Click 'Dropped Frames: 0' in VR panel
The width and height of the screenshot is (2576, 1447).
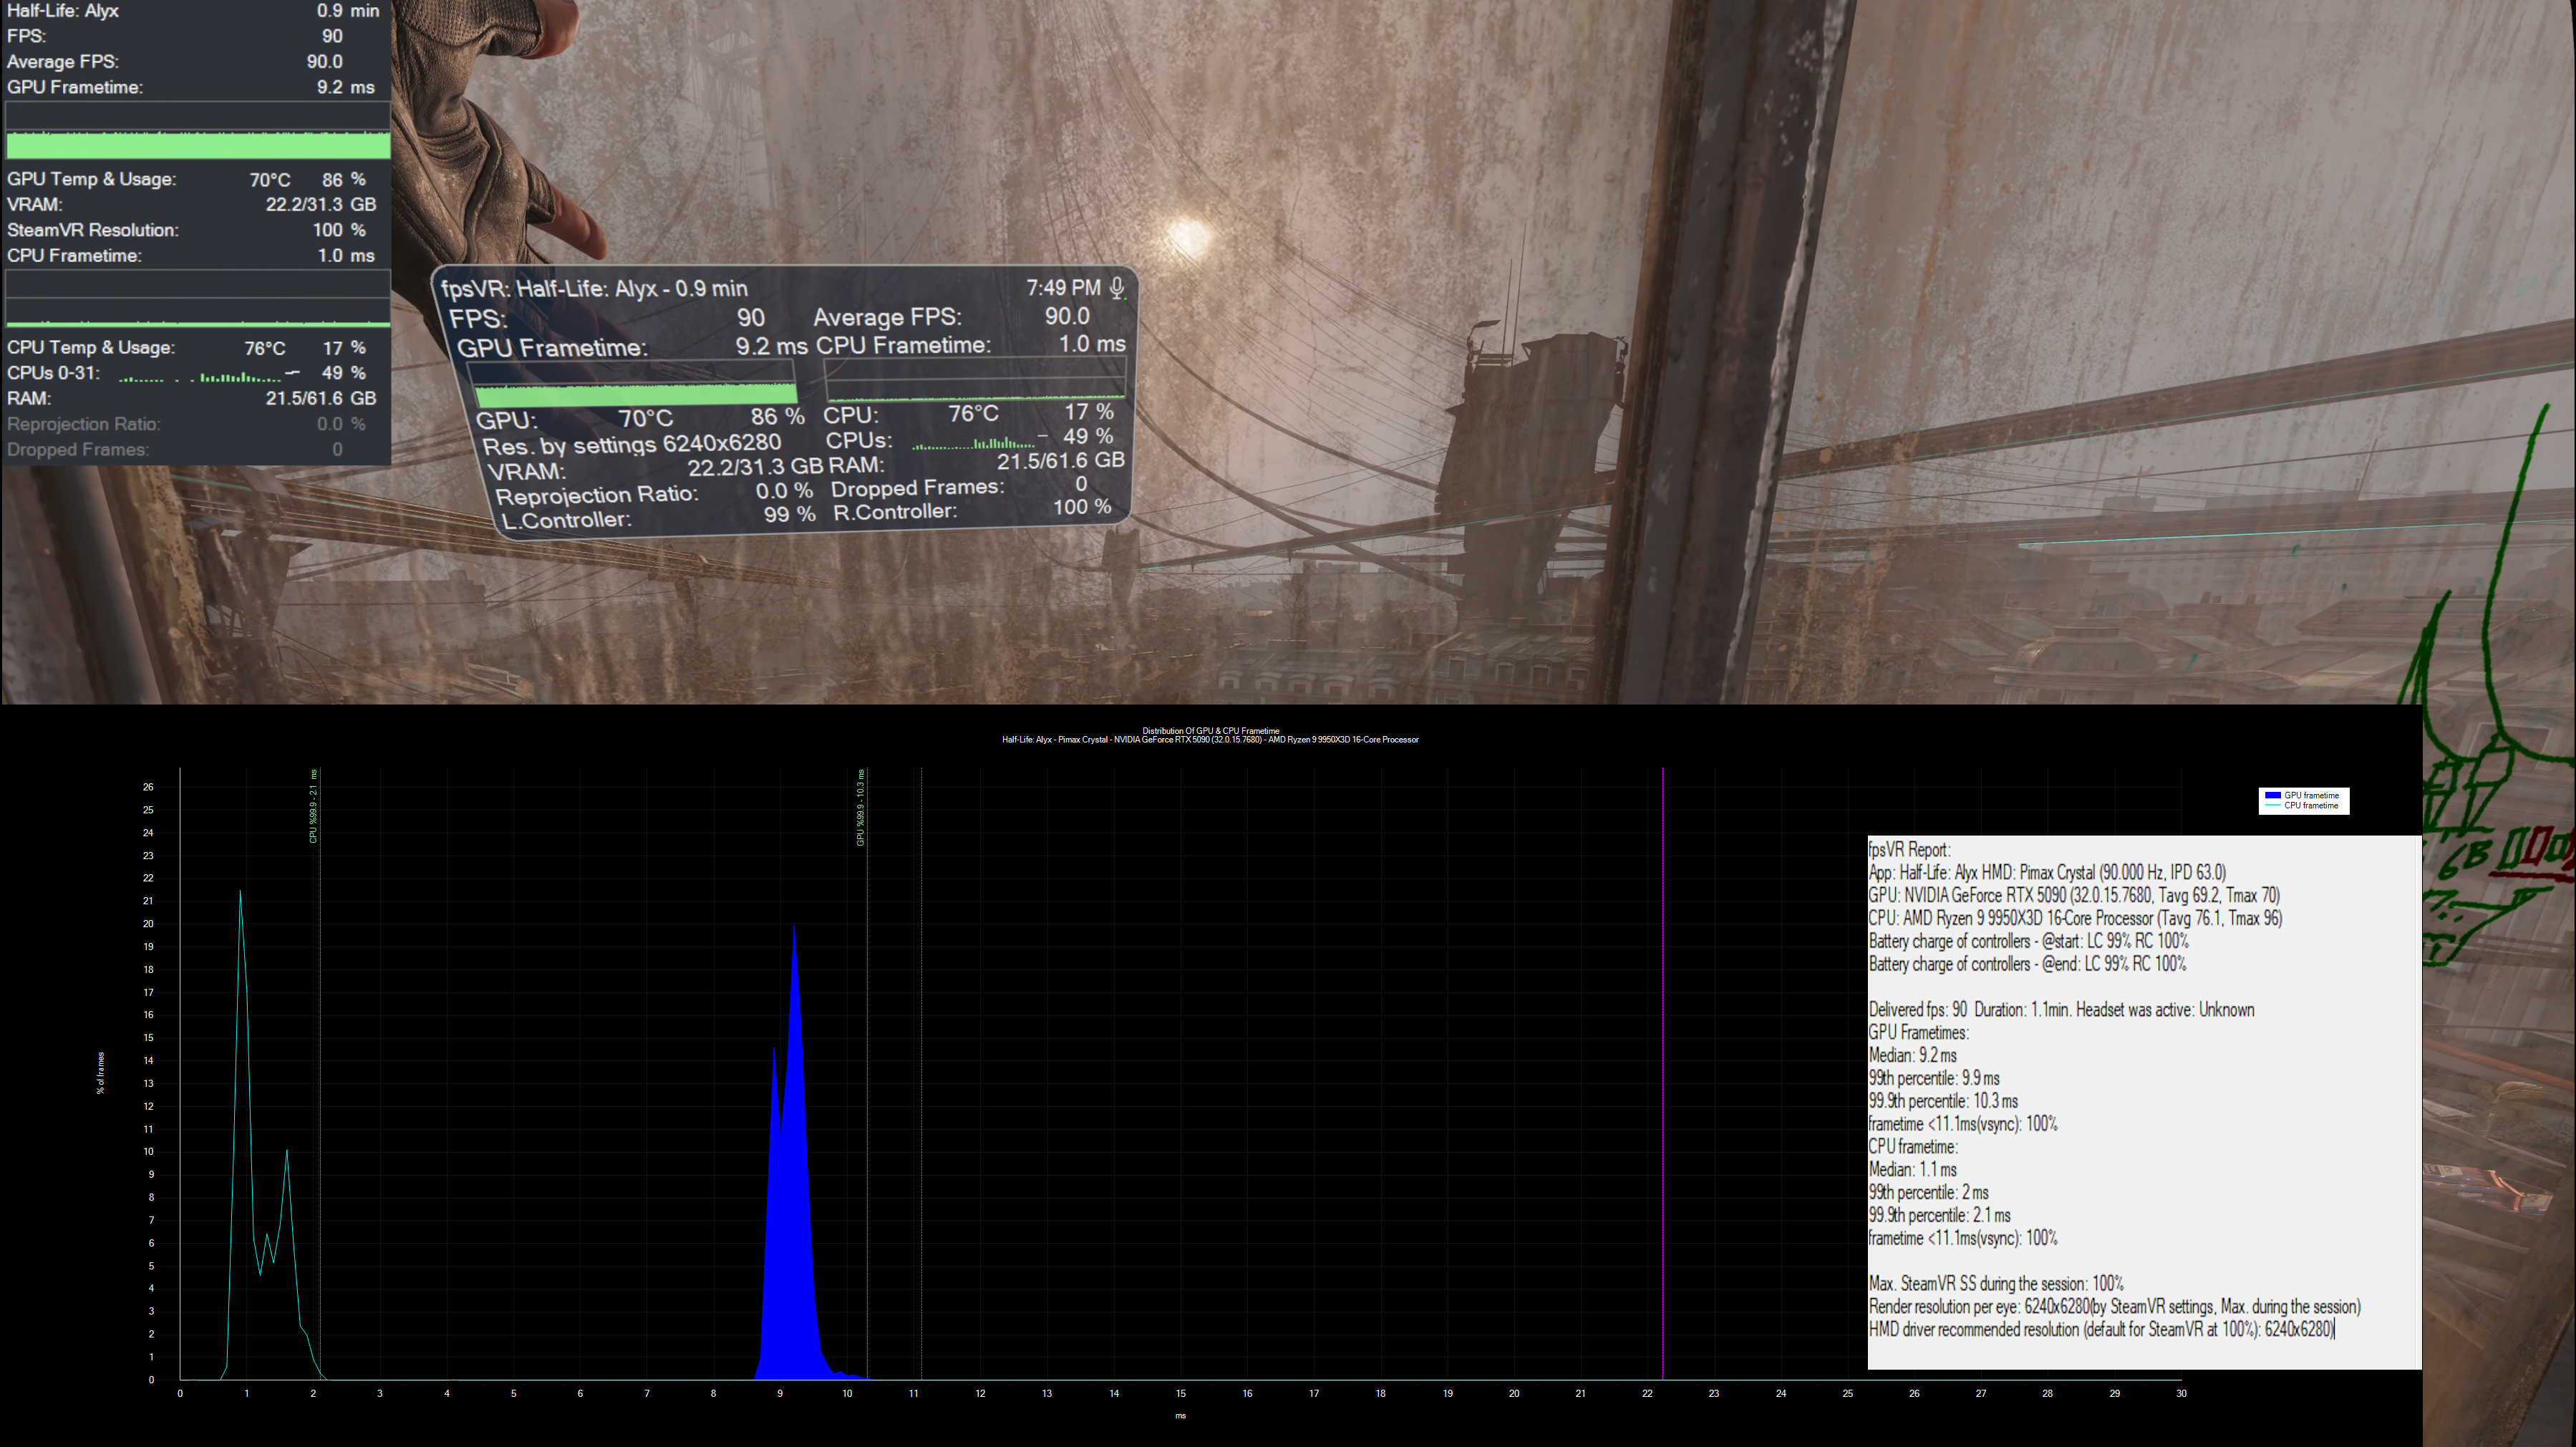[x=959, y=487]
